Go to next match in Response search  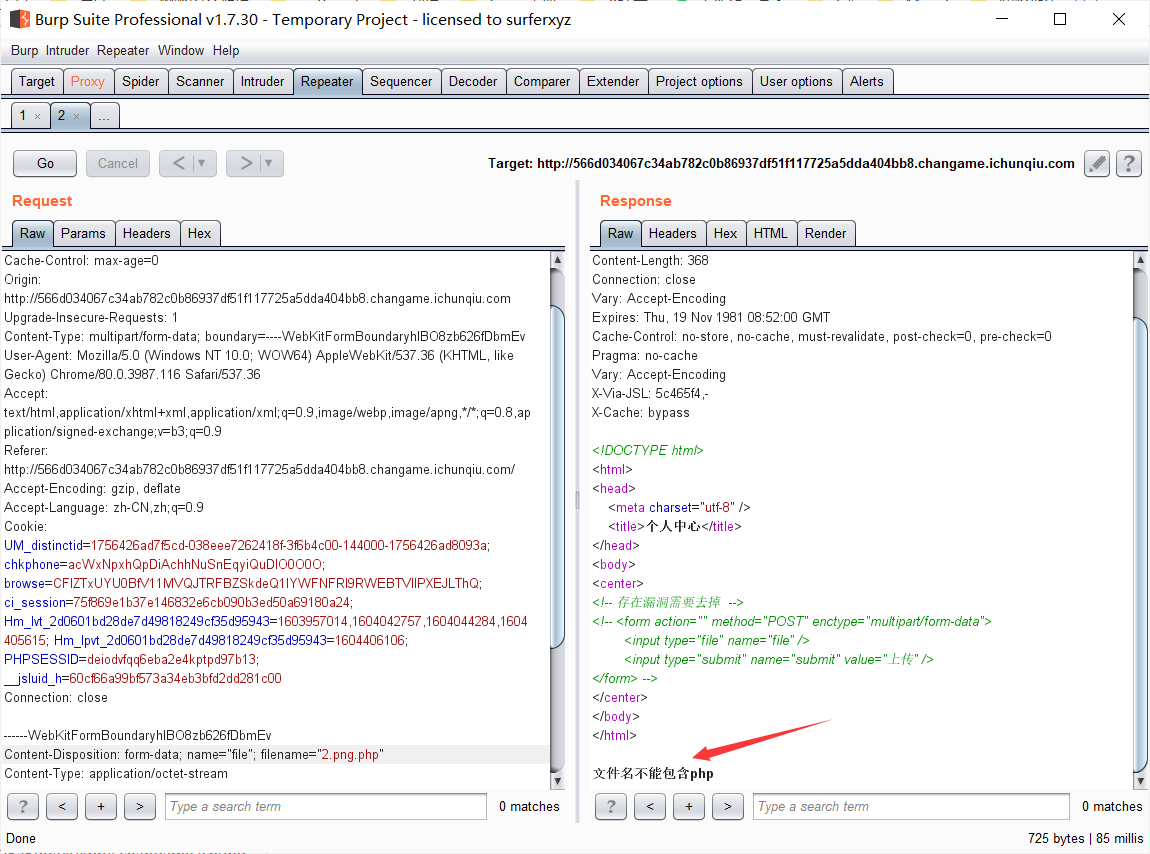[x=728, y=806]
